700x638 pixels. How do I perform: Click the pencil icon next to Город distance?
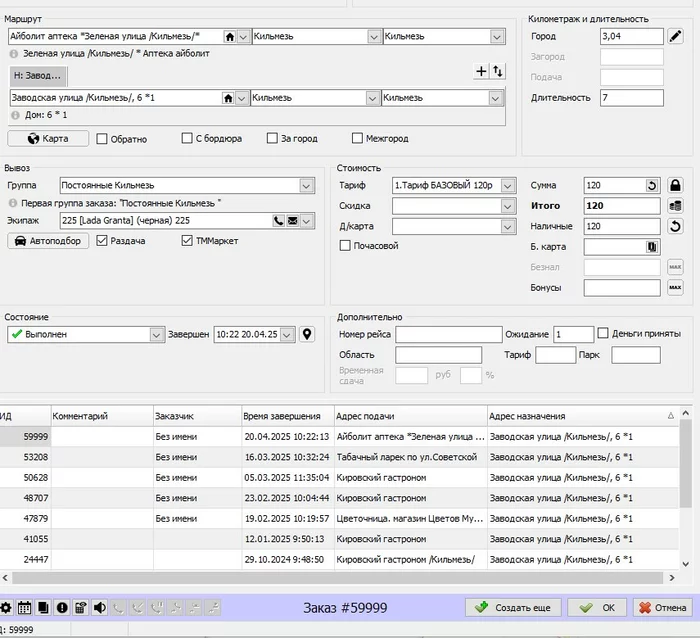676,37
